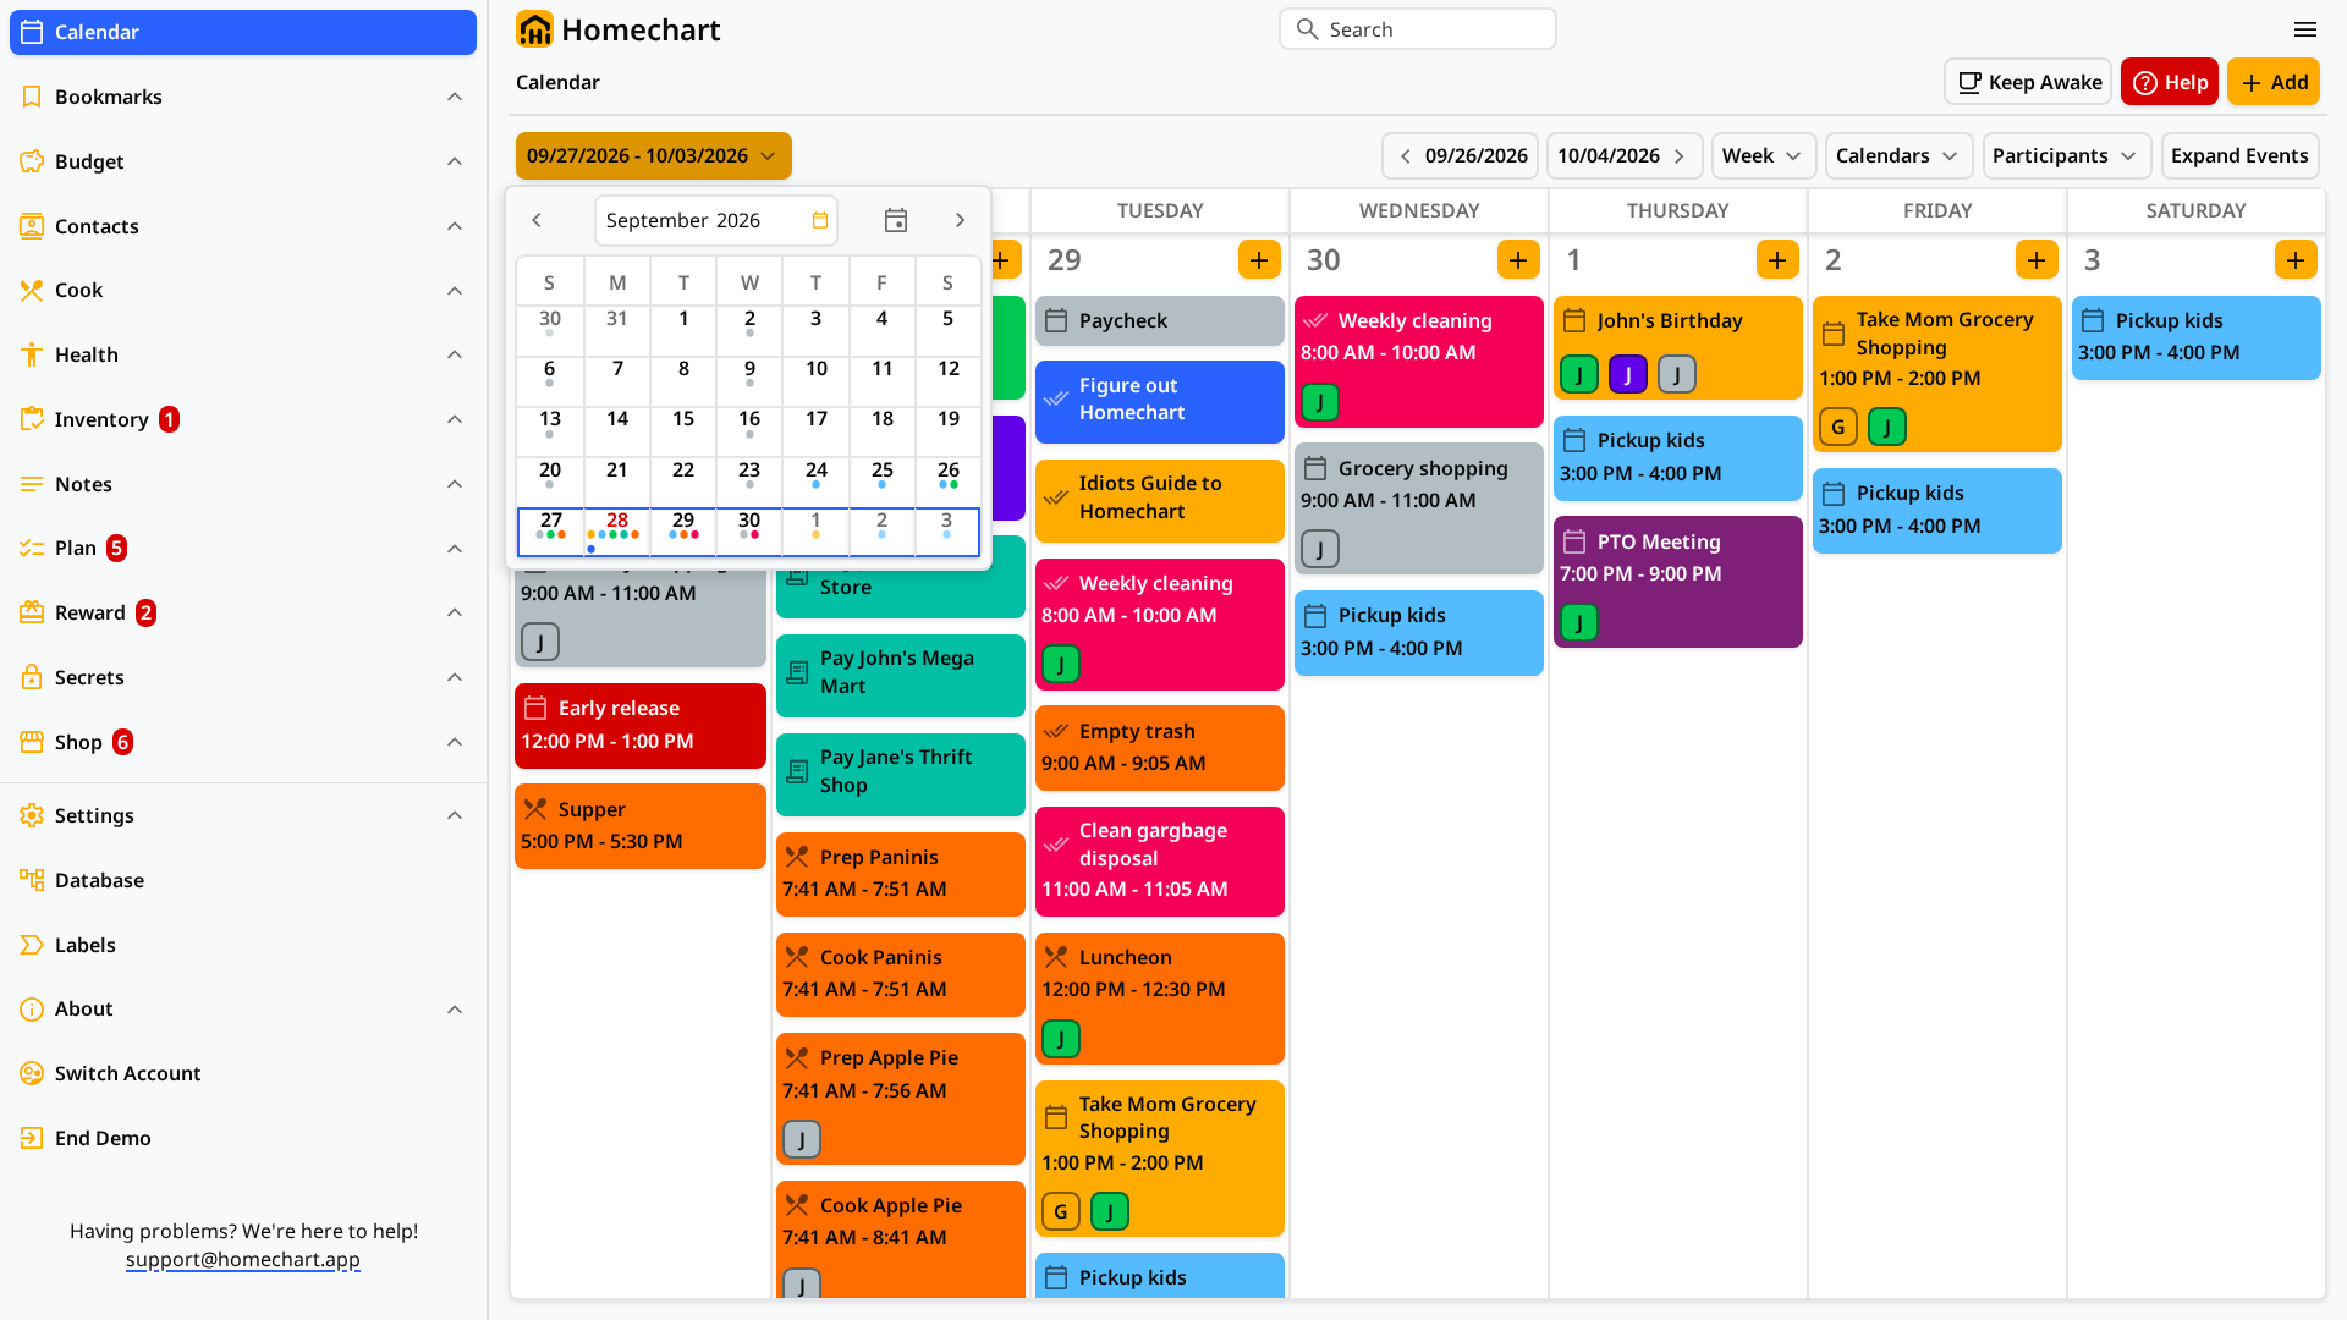Viewport: 2347px width, 1320px height.
Task: Open the Week view dropdown
Action: (x=1763, y=156)
